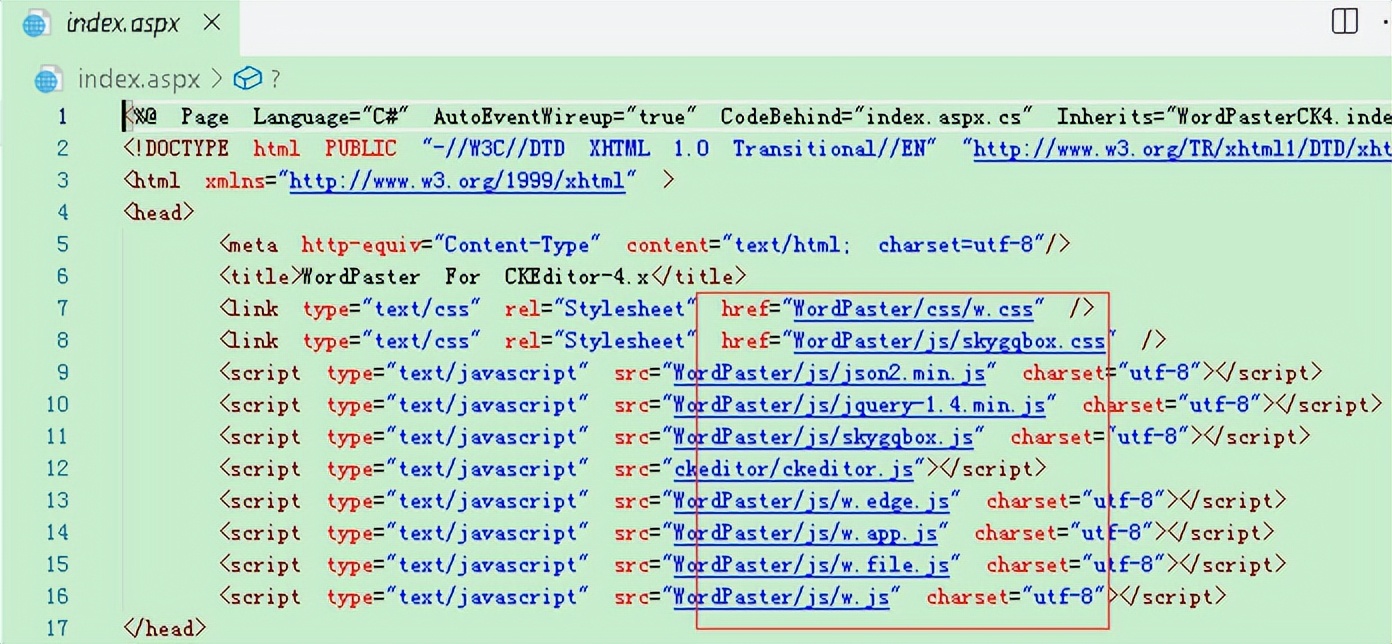Open the WordPaster/js/w.file.js link
Screen dimensions: 1392x644
click(811, 565)
